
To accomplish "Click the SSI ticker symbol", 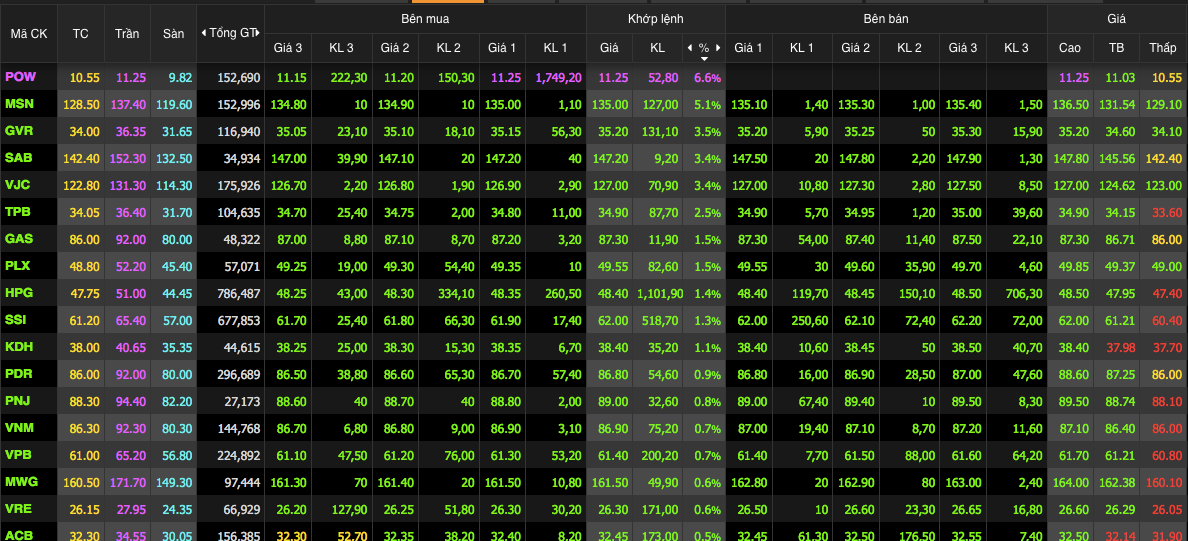I will [x=17, y=319].
